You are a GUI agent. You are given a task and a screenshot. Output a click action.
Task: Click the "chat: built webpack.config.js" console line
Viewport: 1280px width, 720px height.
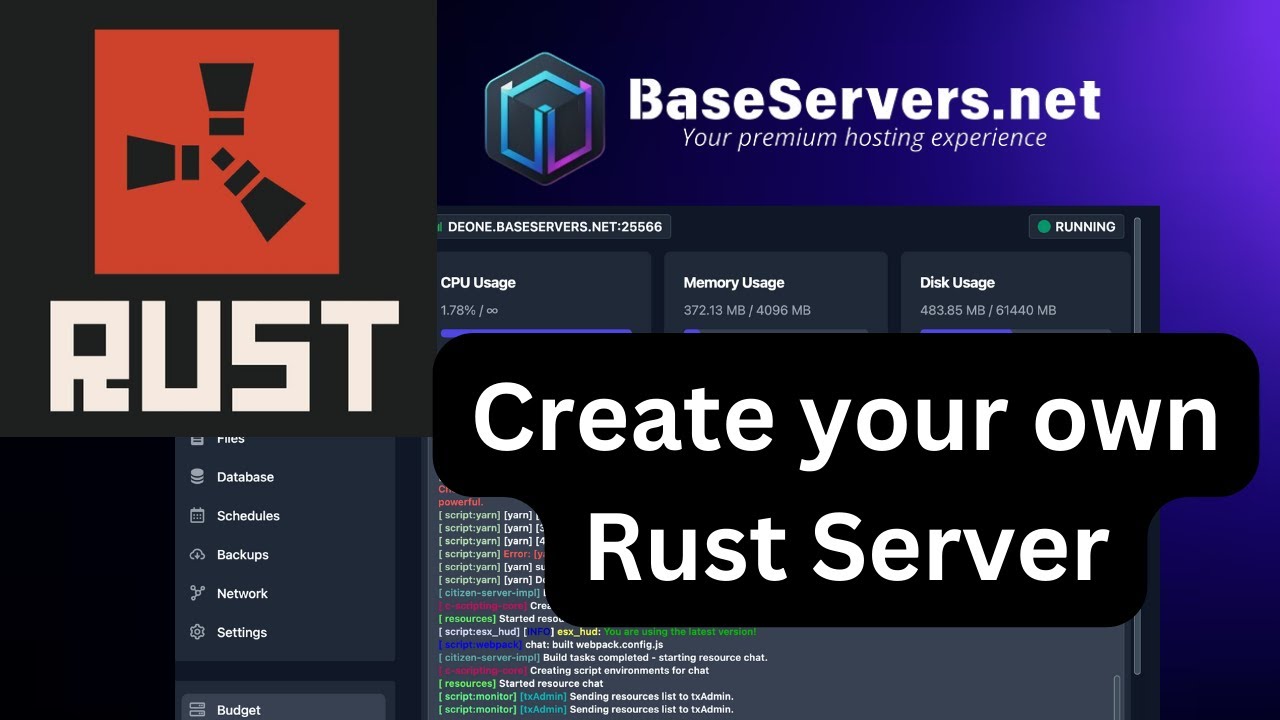(x=550, y=645)
